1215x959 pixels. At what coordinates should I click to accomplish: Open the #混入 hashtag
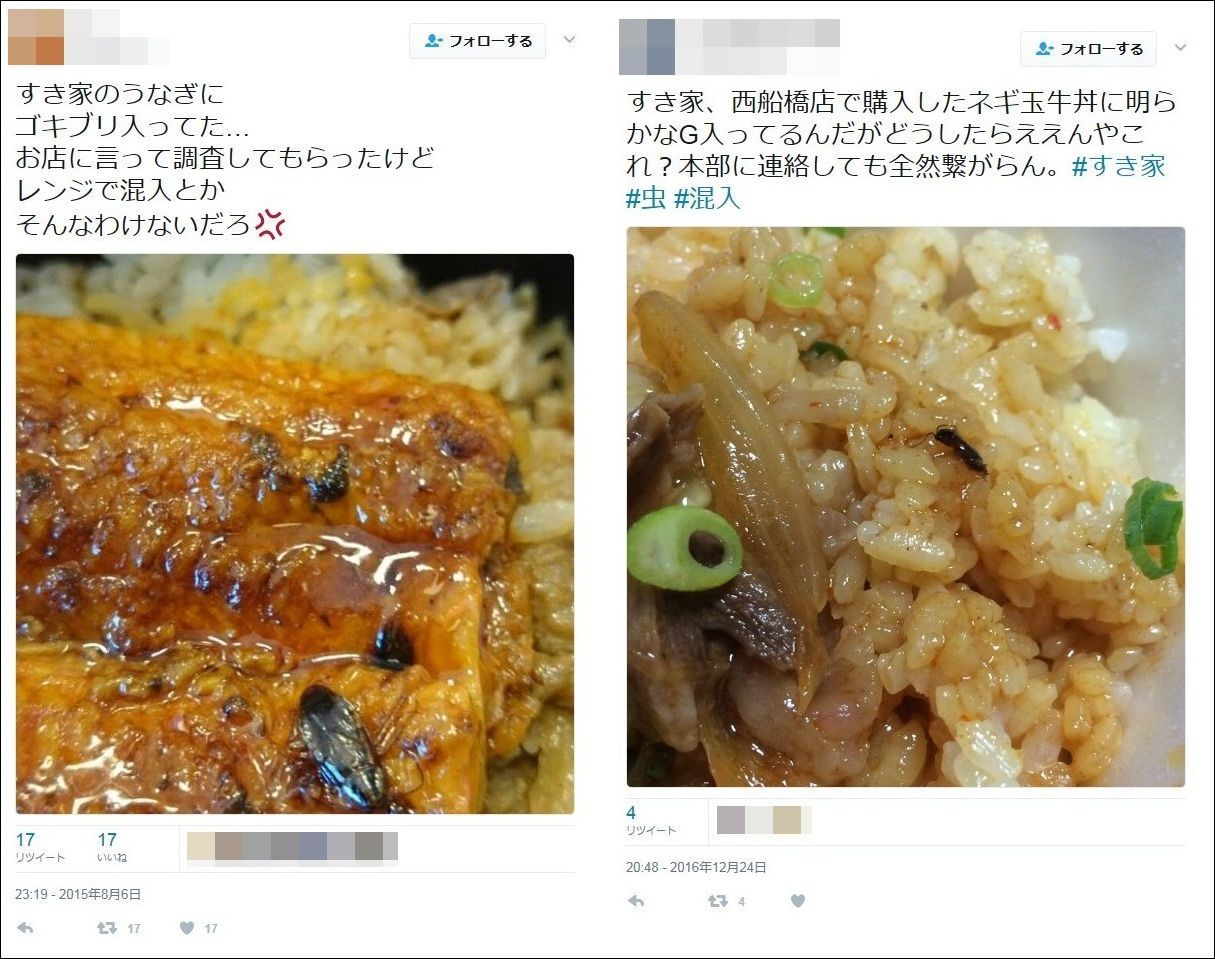tap(707, 198)
